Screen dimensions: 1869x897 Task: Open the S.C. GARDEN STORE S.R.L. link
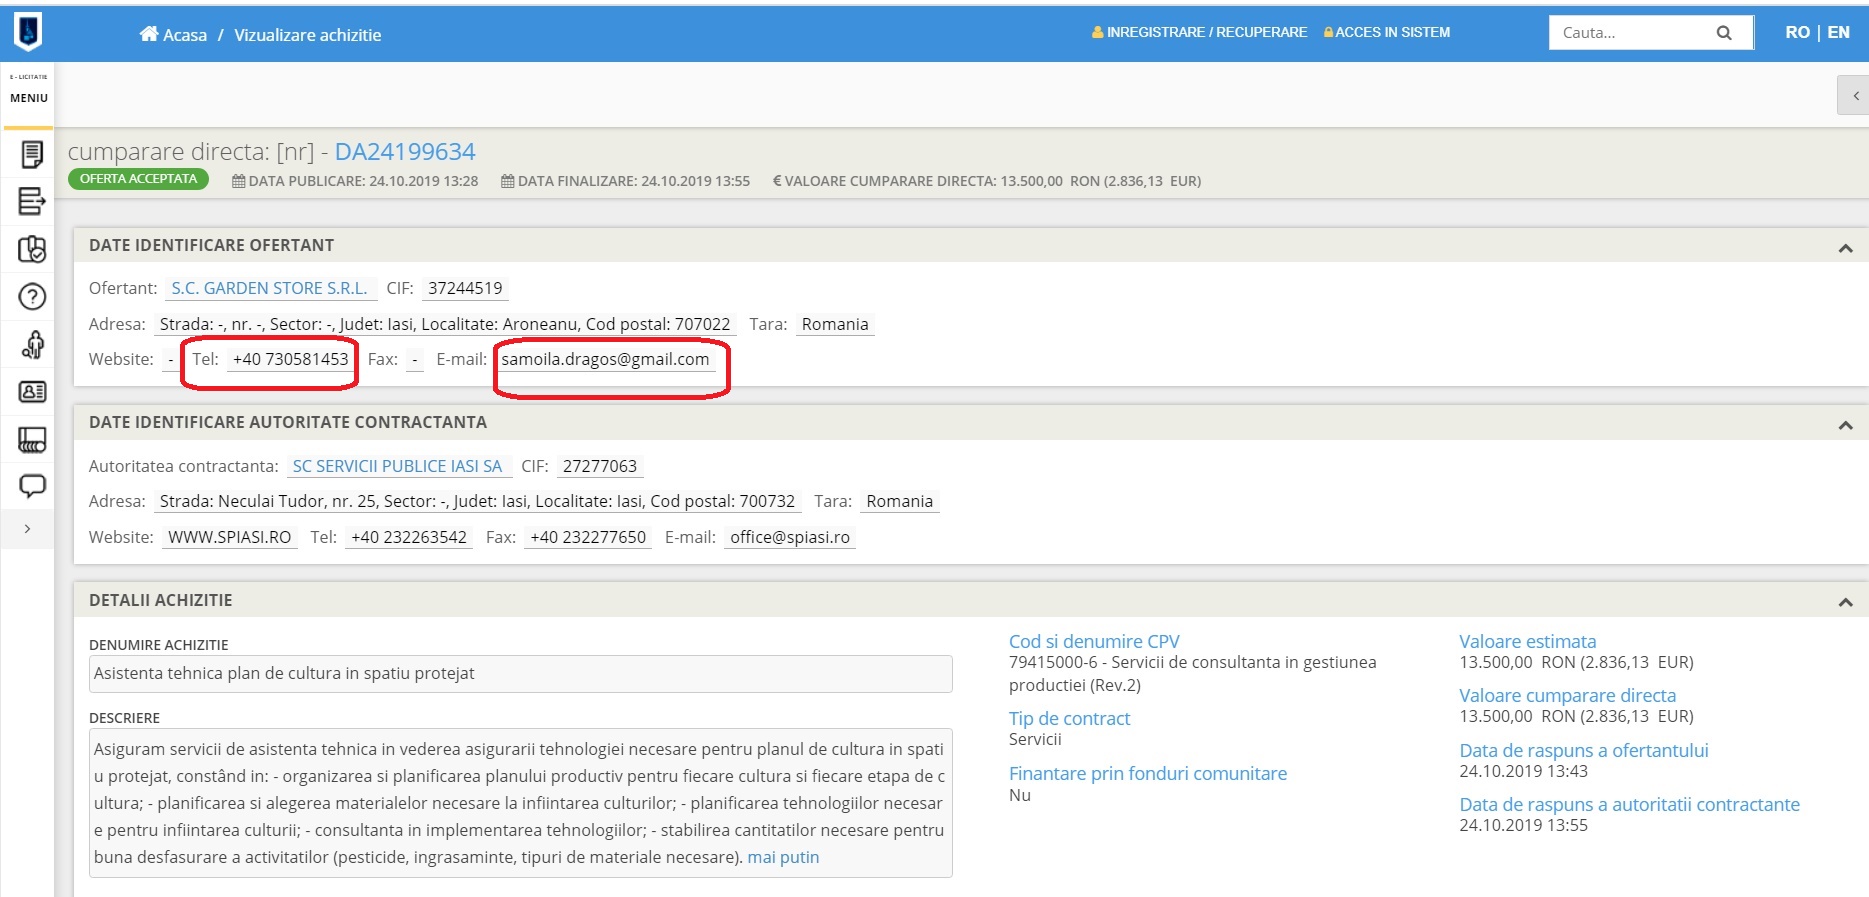click(x=270, y=288)
